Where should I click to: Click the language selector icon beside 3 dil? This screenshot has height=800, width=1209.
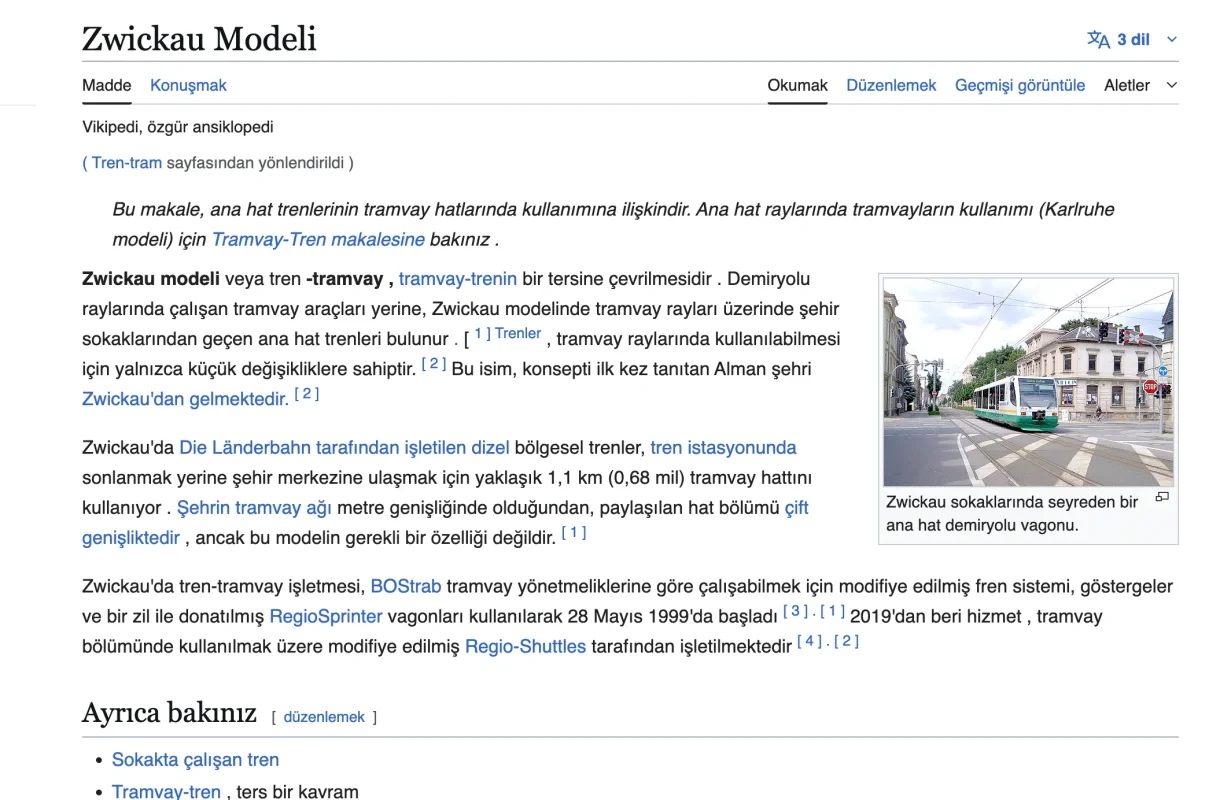[1097, 39]
